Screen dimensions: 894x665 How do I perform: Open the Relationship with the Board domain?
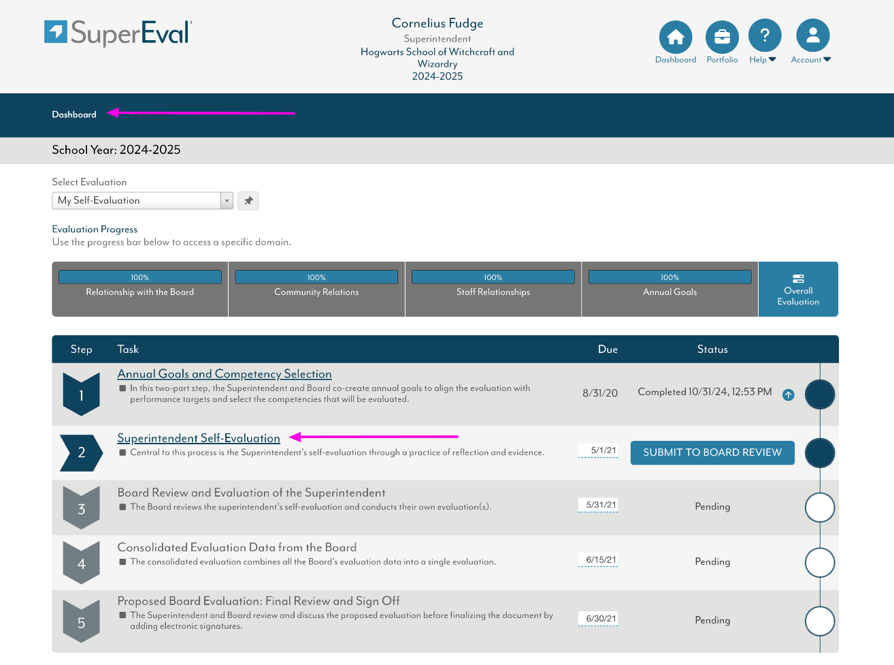click(x=140, y=289)
